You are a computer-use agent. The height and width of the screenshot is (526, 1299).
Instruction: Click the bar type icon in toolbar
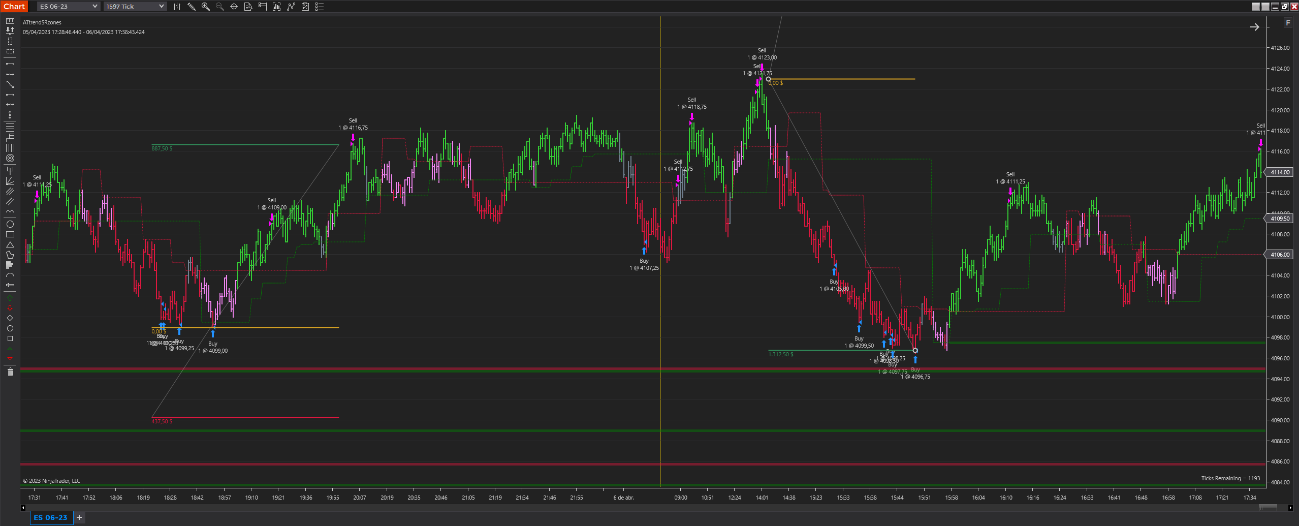pyautogui.click(x=176, y=6)
